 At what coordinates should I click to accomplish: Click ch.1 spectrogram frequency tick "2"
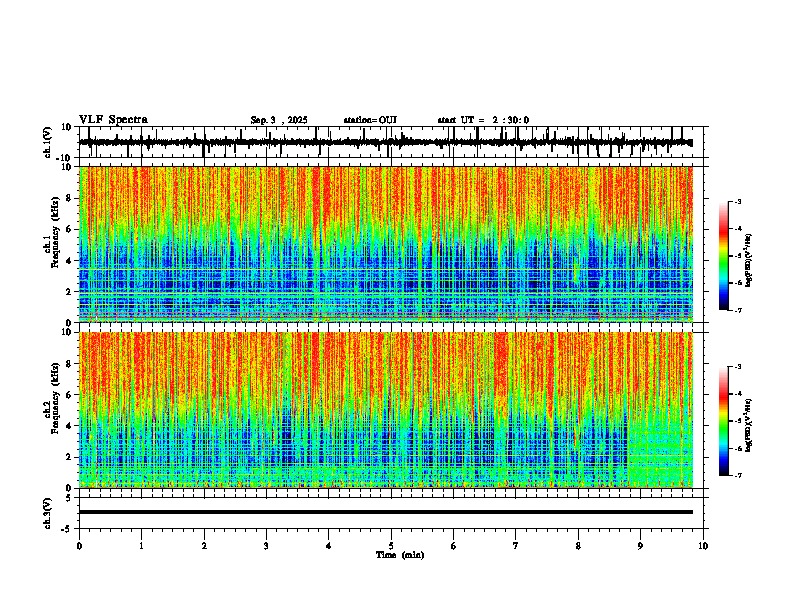(x=69, y=292)
